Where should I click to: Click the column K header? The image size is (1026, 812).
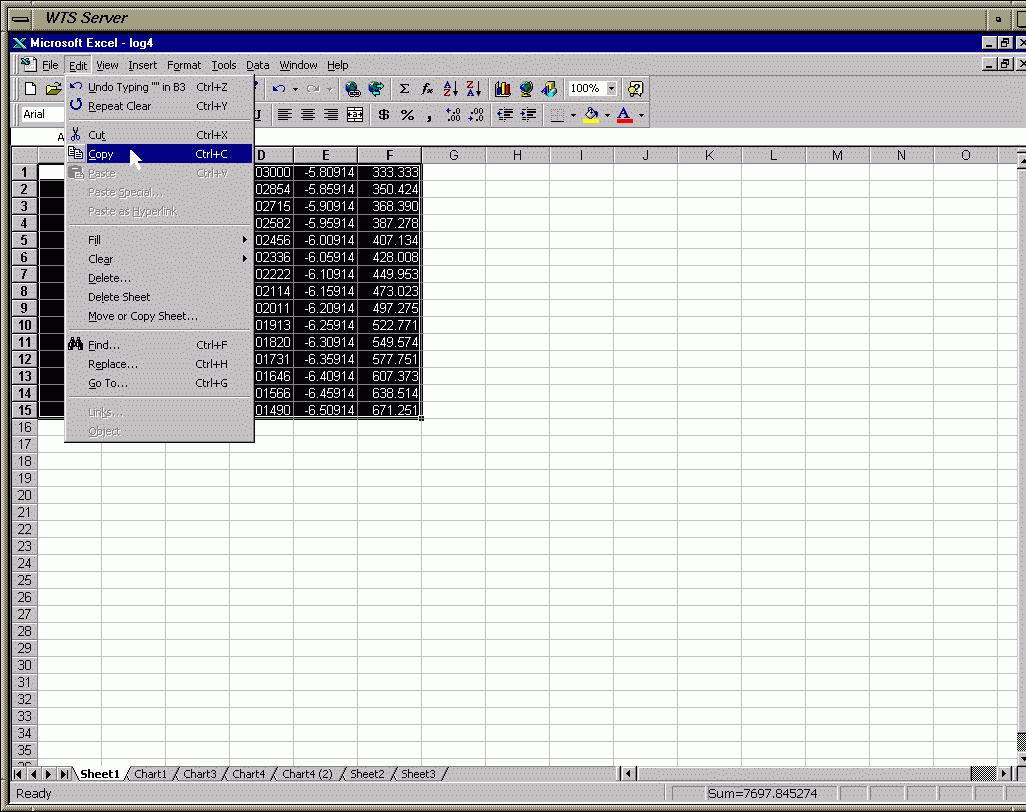pos(709,155)
